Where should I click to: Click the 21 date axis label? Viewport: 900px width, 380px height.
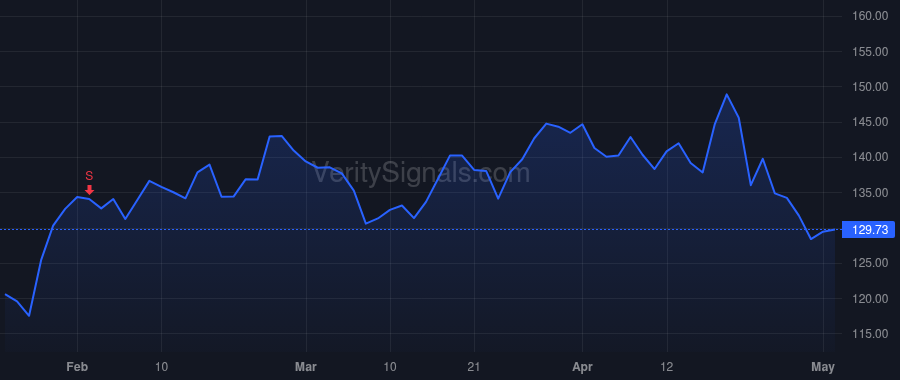click(474, 366)
